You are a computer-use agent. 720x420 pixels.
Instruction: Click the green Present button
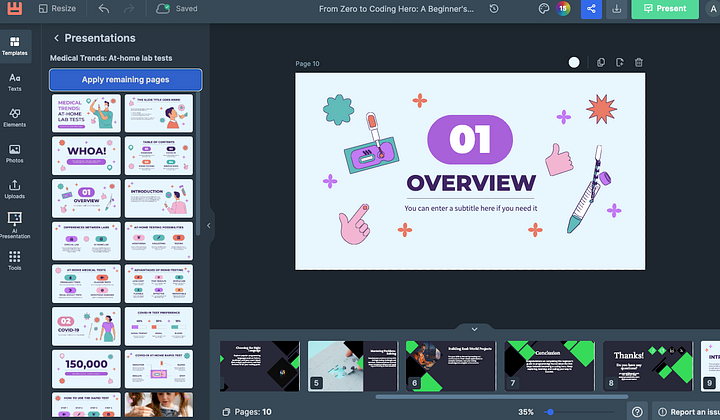coord(665,8)
